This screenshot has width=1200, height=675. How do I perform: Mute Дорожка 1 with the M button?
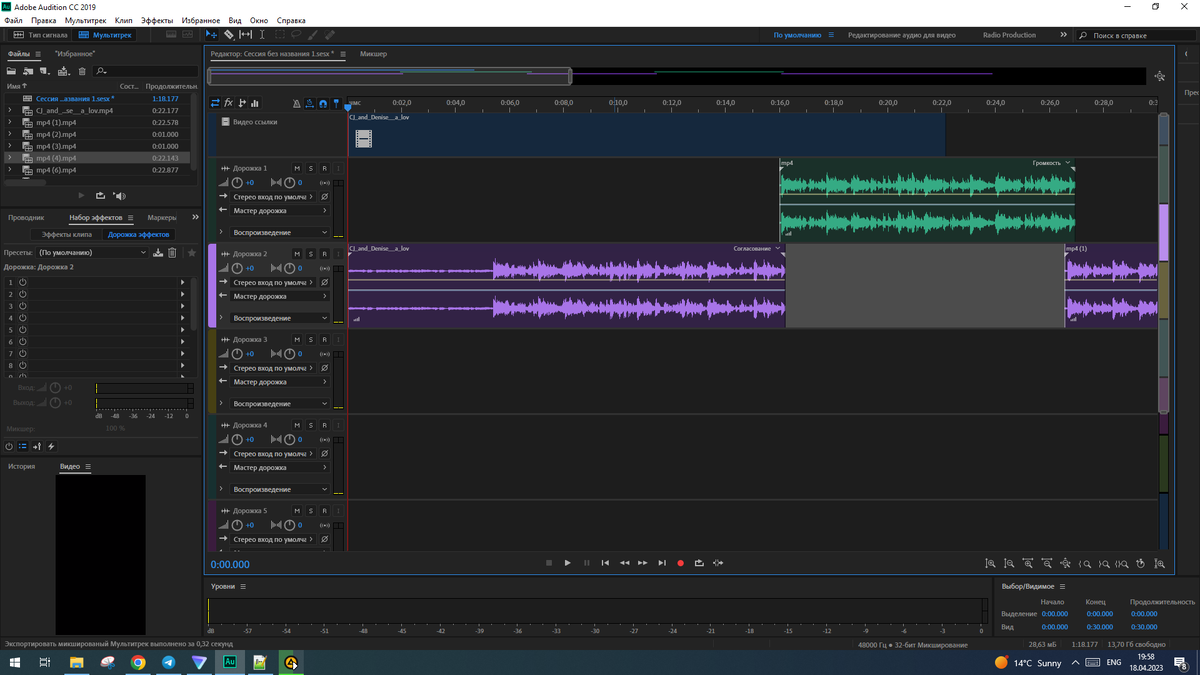(297, 169)
